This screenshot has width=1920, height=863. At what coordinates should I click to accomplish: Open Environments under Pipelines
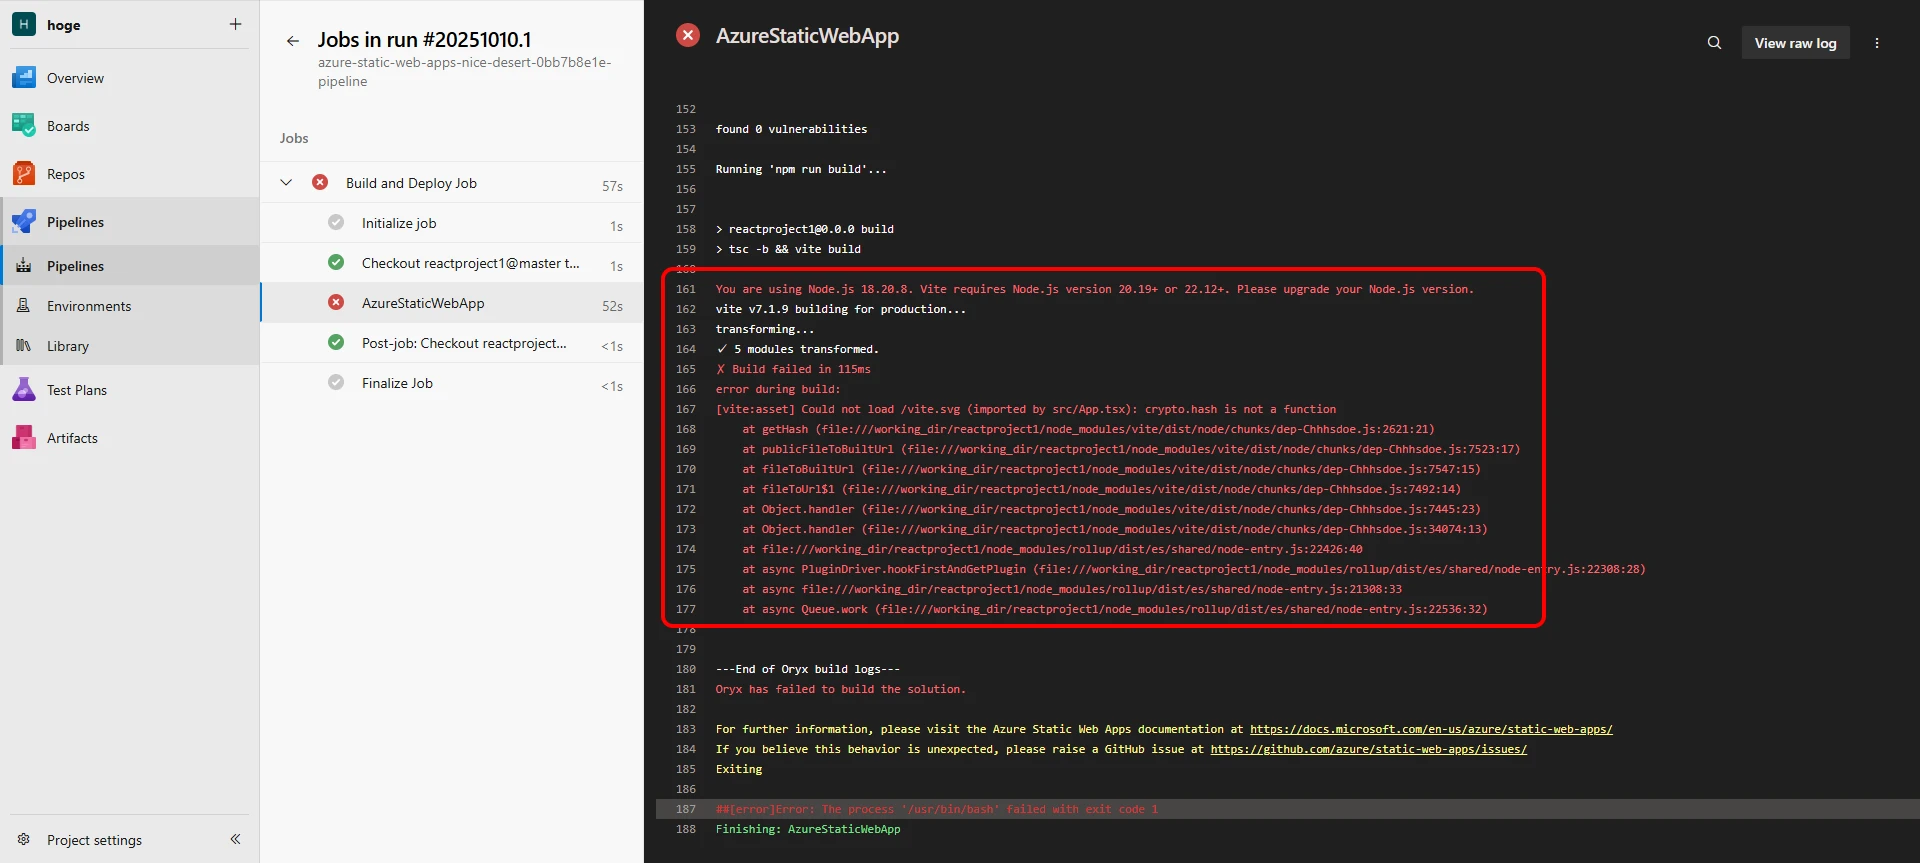click(x=89, y=306)
